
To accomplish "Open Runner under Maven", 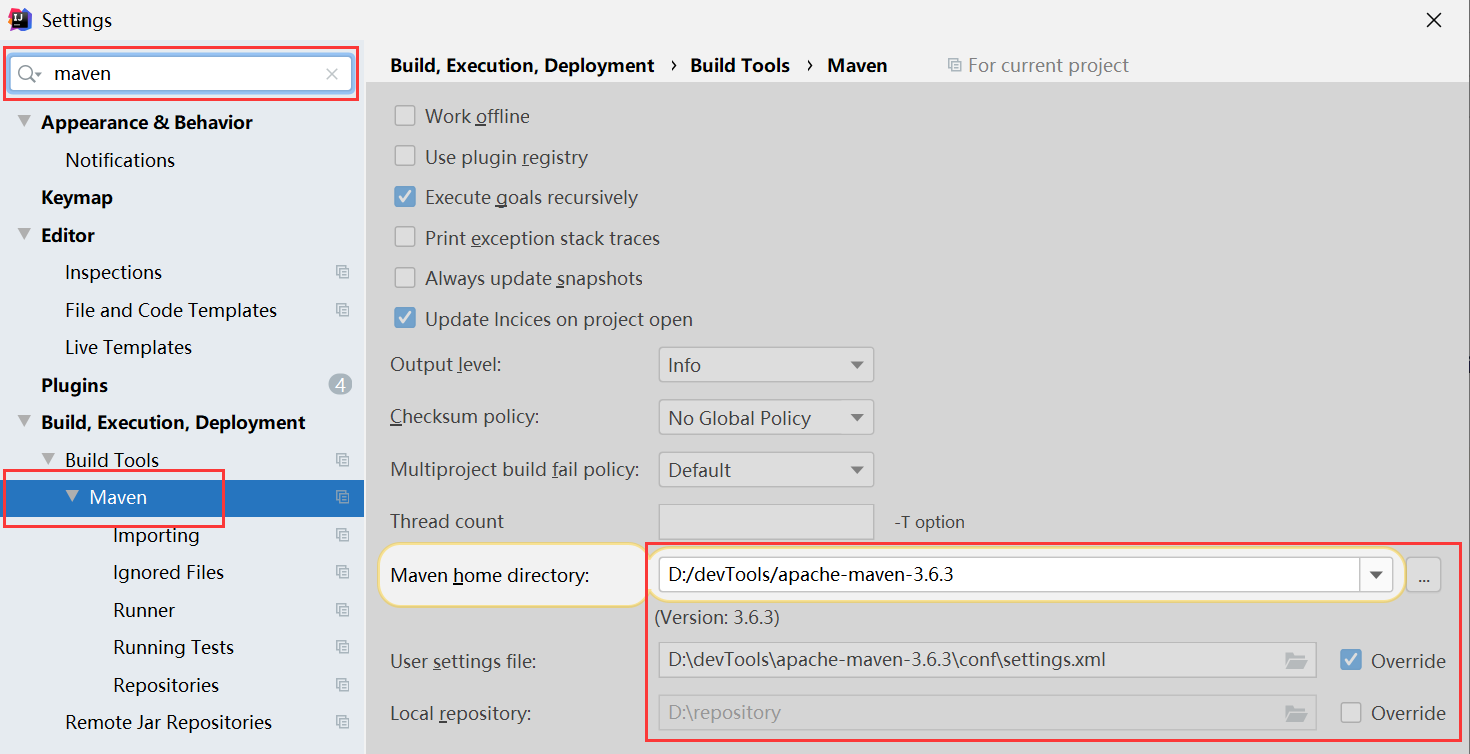I will 144,610.
